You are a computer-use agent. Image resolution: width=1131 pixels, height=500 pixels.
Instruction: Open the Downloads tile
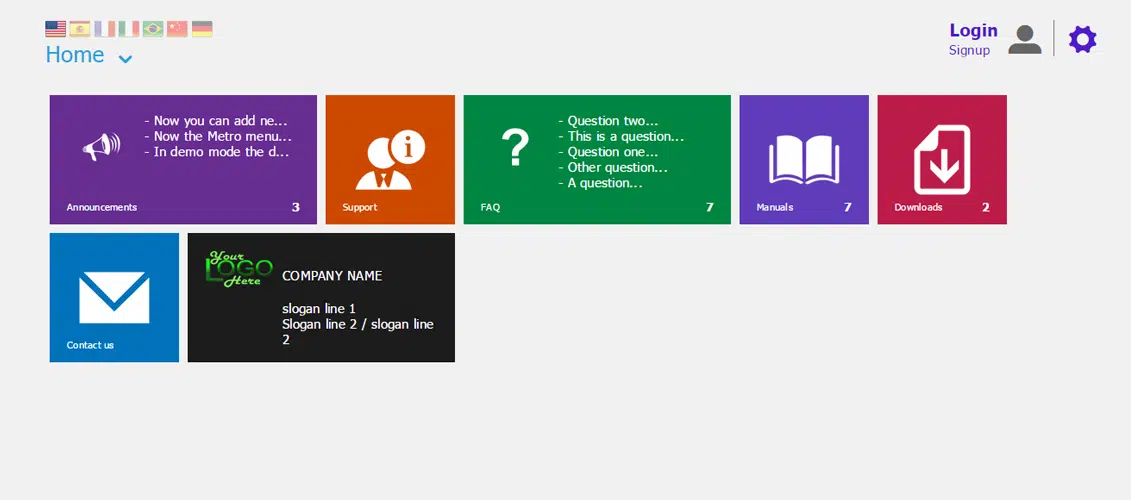(x=942, y=160)
